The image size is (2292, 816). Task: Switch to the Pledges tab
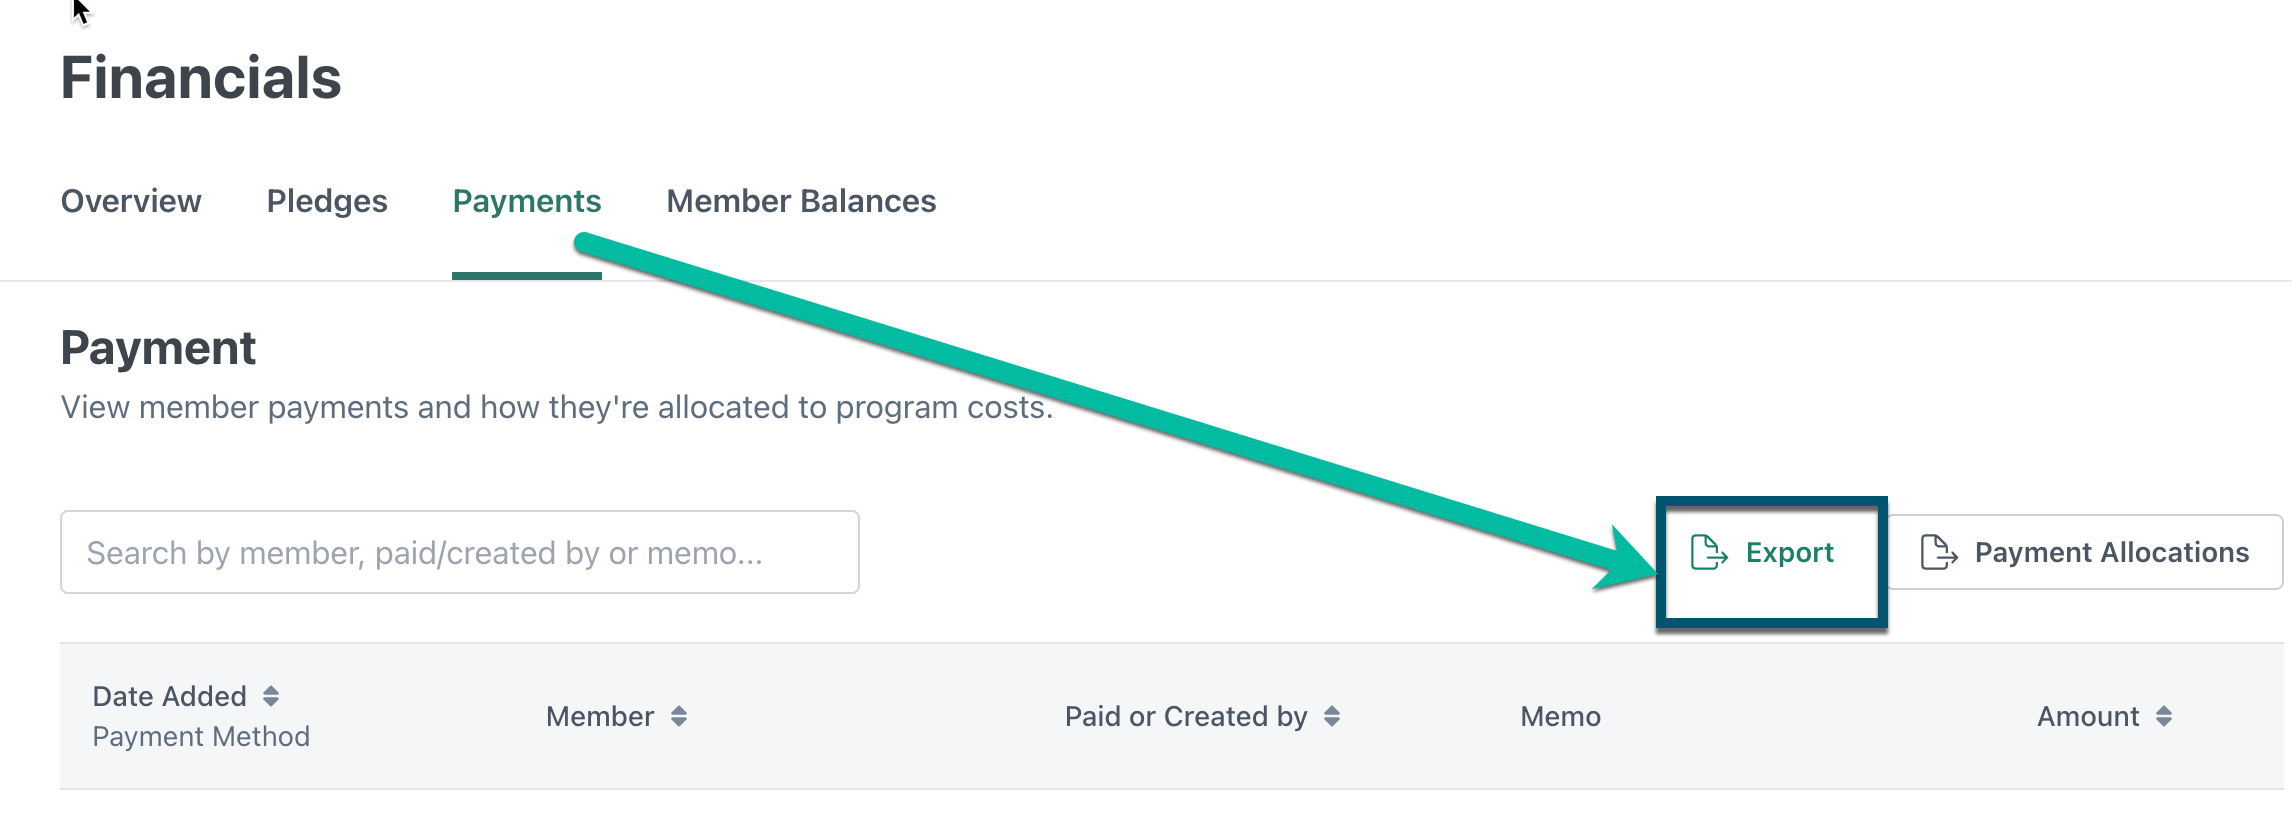[x=327, y=201]
